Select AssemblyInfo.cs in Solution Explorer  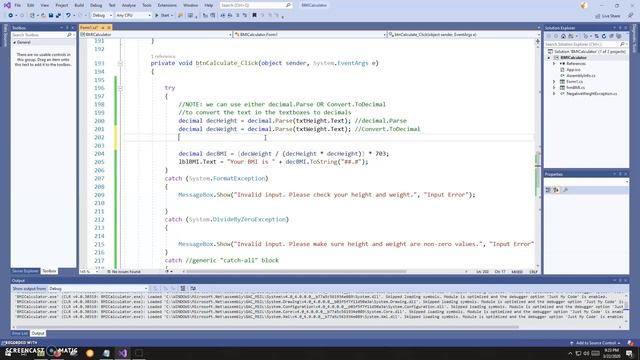(580, 76)
